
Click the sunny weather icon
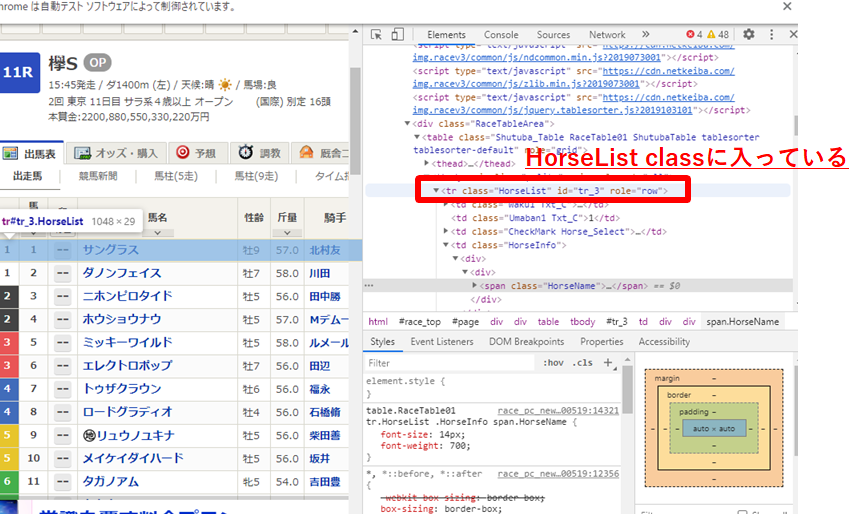tap(225, 85)
